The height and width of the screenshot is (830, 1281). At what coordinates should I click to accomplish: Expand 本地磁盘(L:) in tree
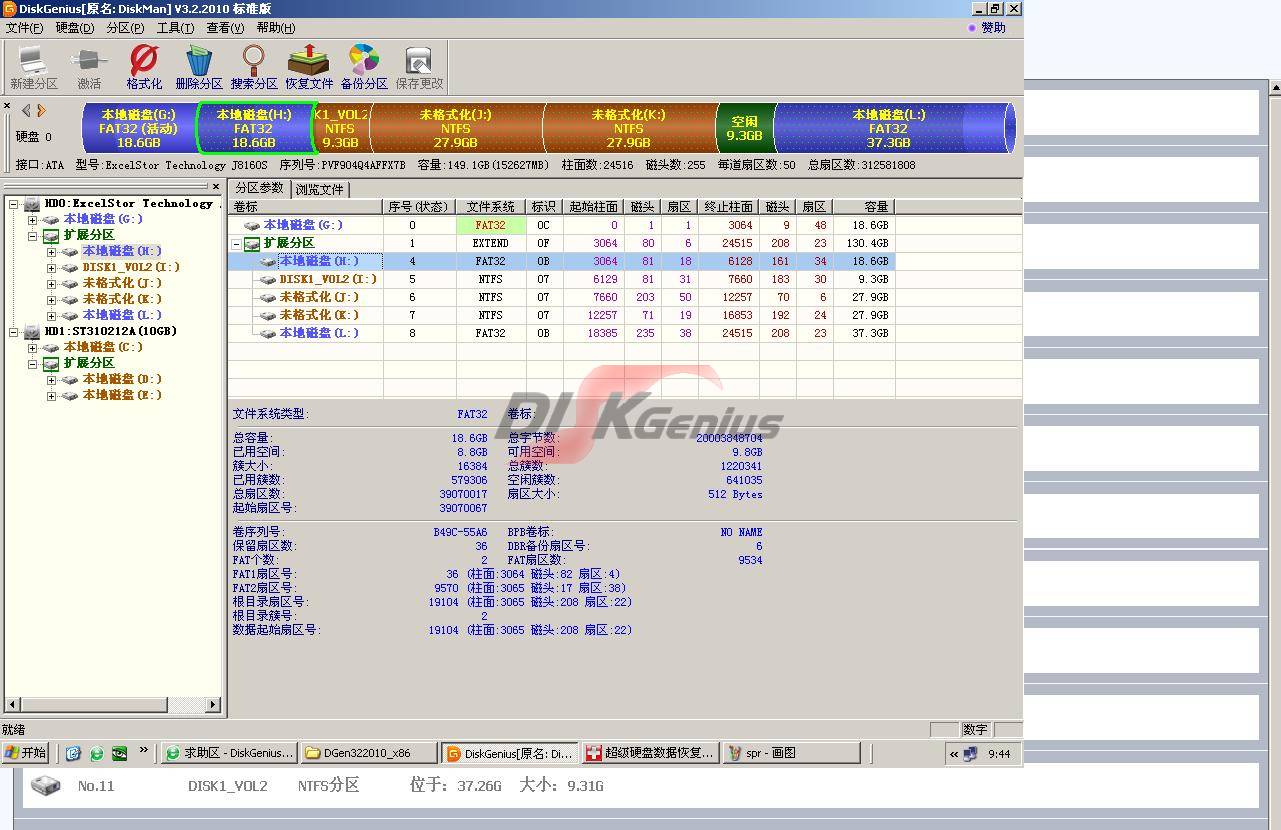[x=51, y=316]
